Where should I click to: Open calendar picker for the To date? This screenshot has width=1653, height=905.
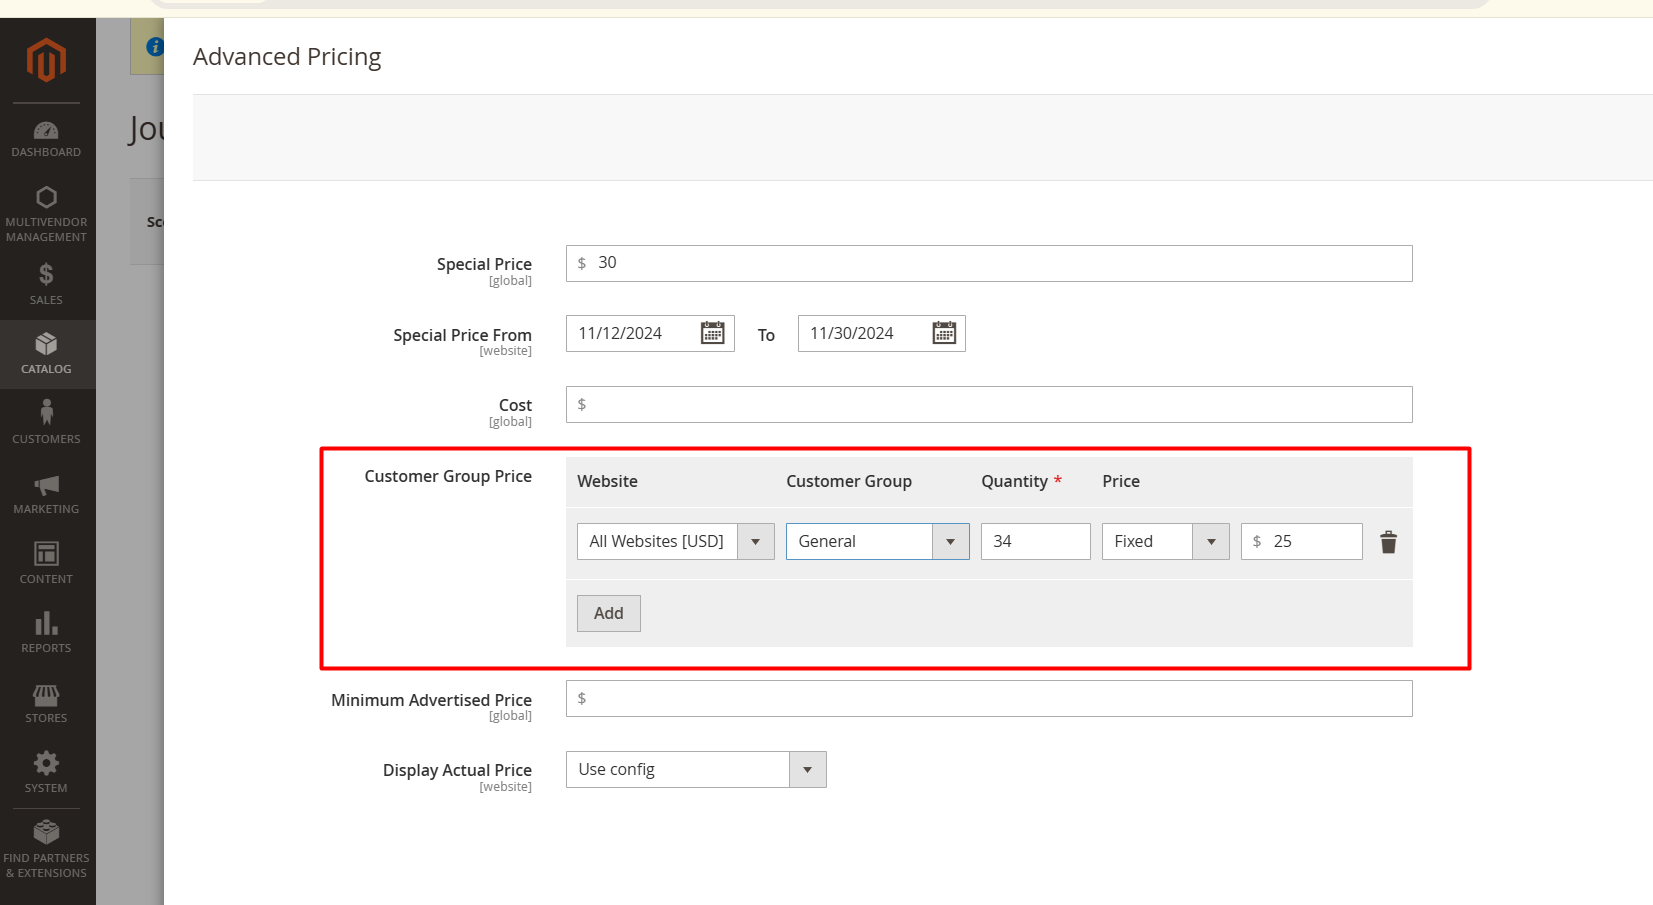tap(944, 333)
